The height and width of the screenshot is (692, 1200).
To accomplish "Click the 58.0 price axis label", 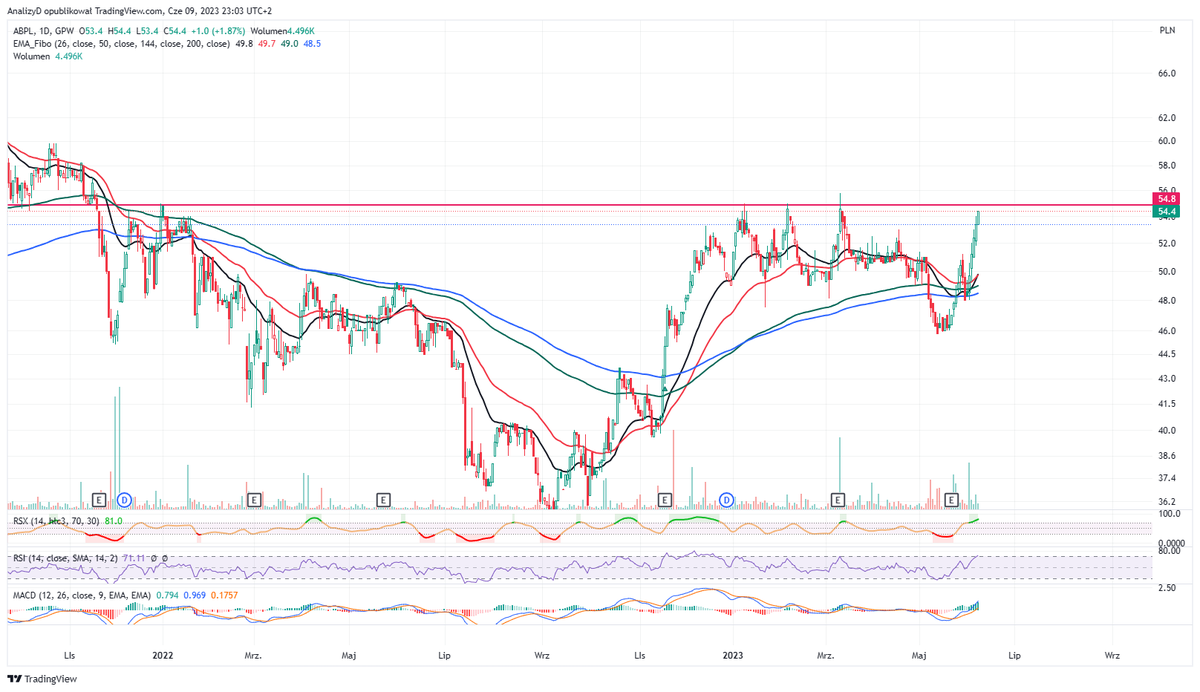I will coord(1166,164).
